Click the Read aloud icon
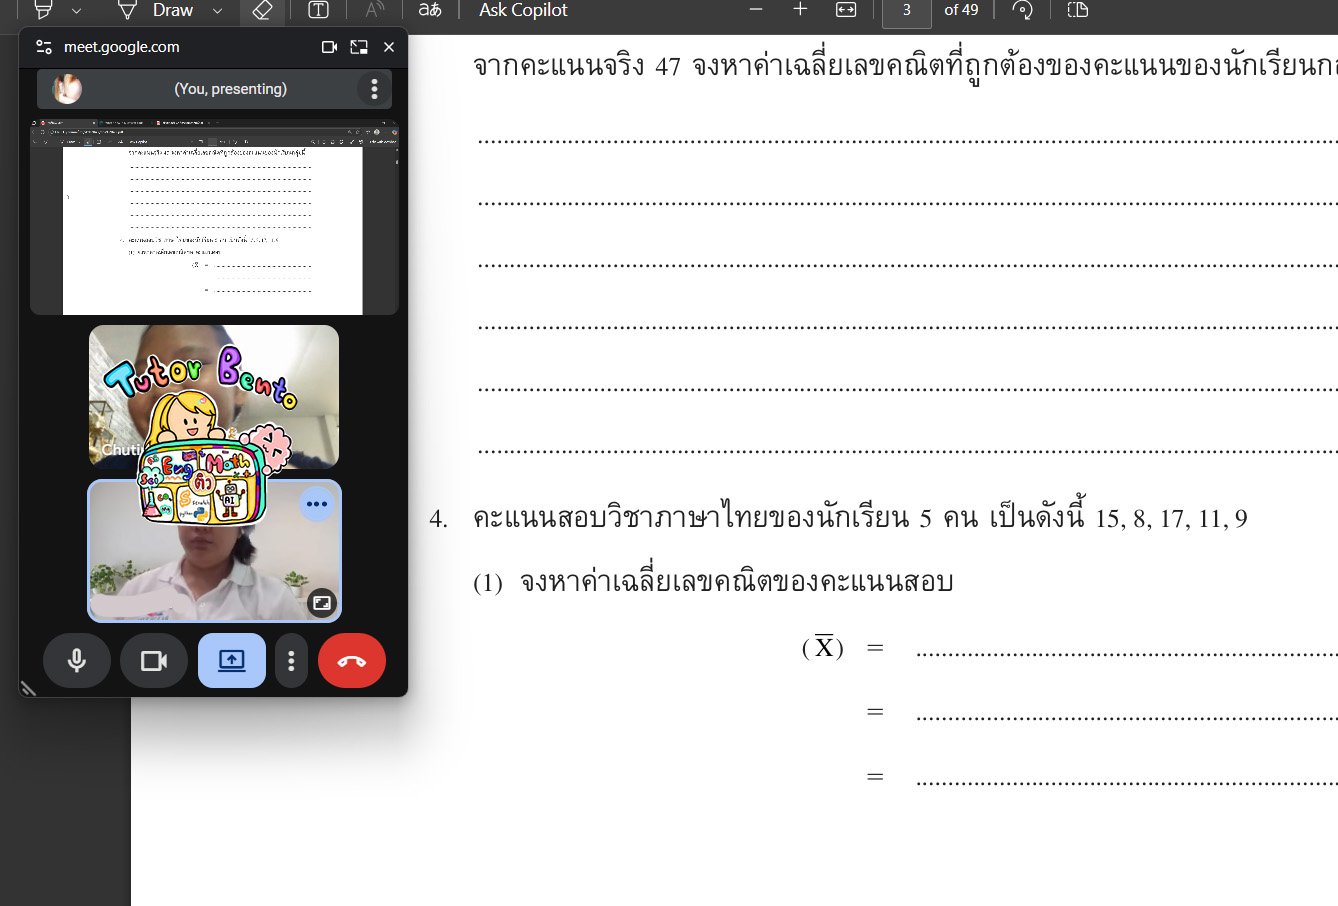Screen dimensions: 1338x906 tap(373, 10)
